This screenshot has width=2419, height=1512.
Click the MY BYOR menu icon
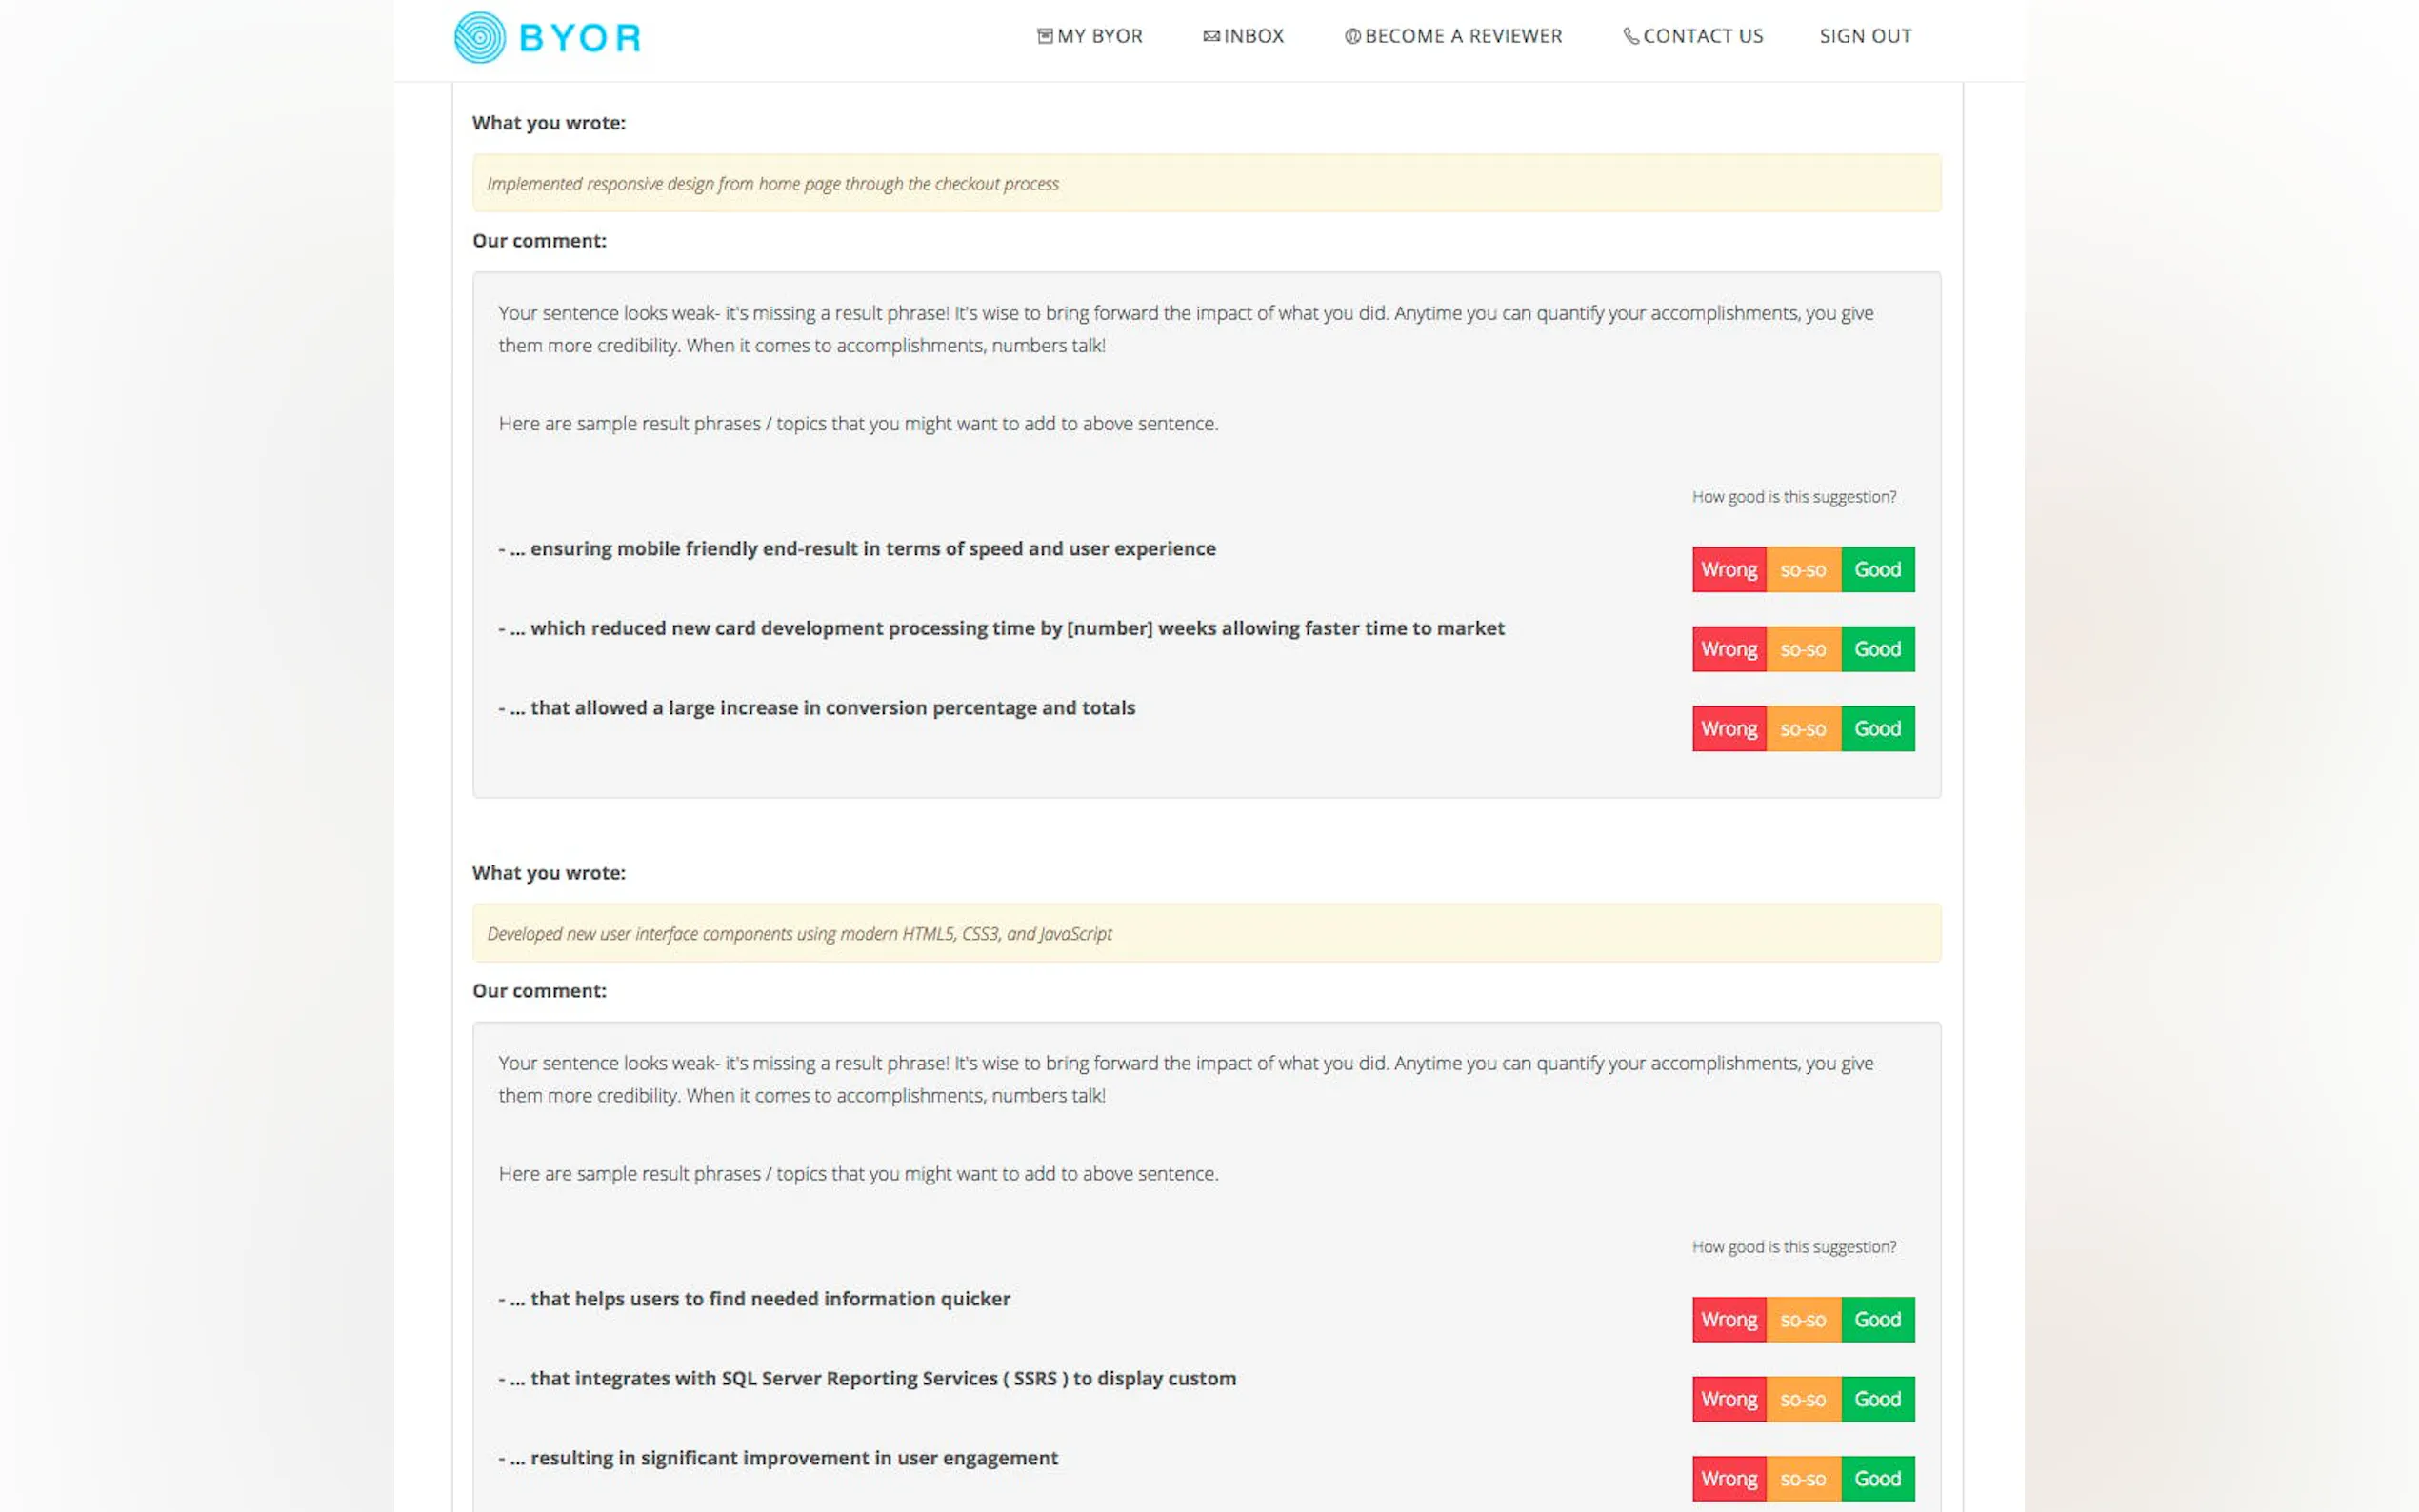click(1044, 36)
